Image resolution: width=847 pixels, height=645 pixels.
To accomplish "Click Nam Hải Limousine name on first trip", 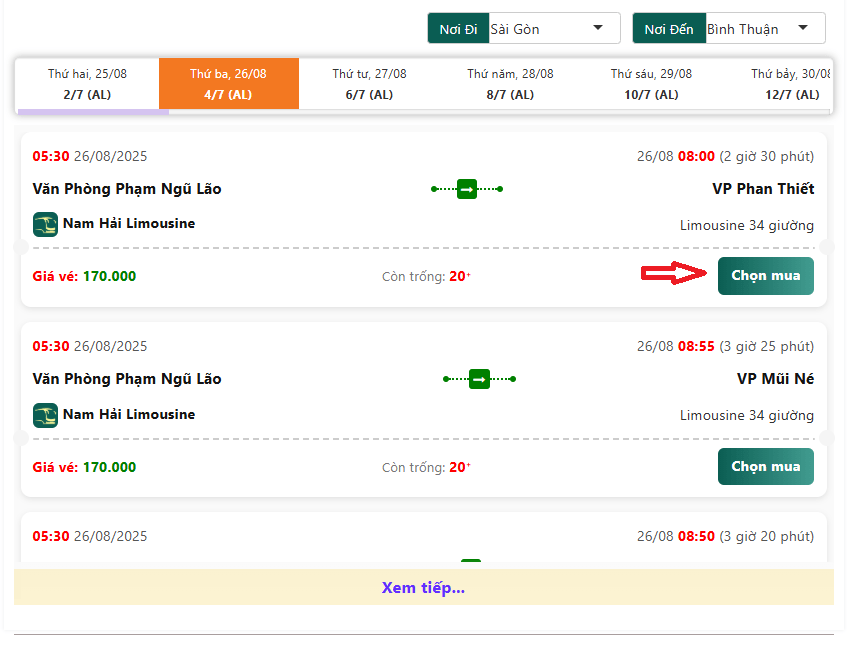I will tap(129, 224).
